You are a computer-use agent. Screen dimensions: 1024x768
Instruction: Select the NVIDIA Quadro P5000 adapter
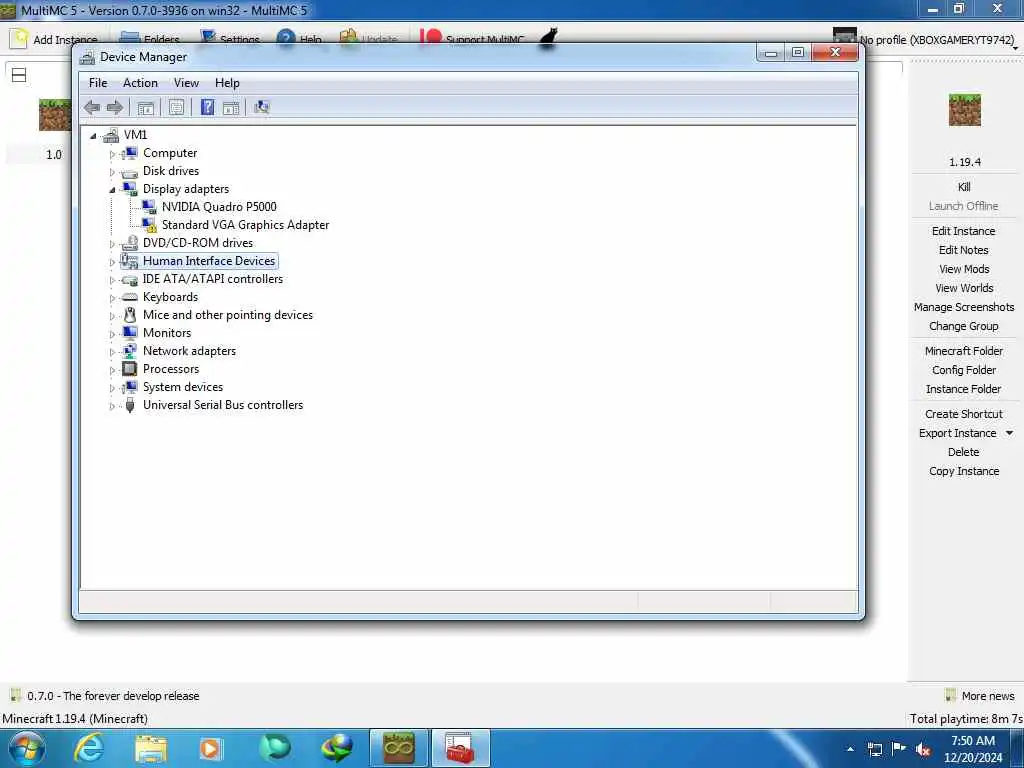click(x=219, y=206)
